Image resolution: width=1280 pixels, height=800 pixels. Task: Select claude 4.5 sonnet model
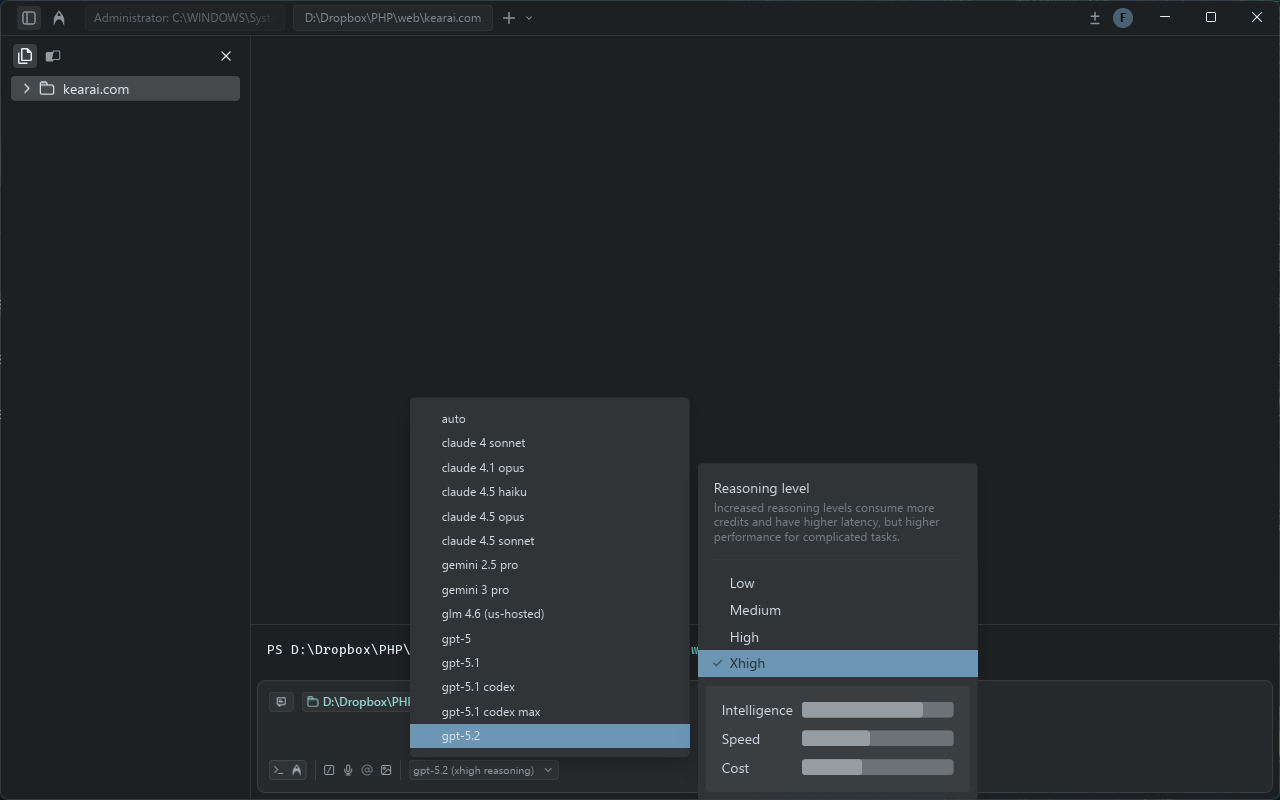pyautogui.click(x=550, y=541)
